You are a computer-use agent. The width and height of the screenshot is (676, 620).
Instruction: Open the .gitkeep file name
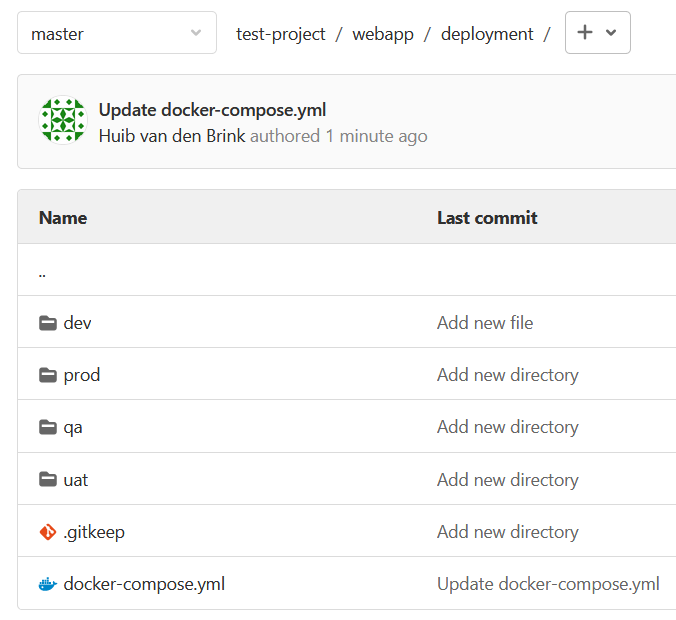click(x=94, y=532)
